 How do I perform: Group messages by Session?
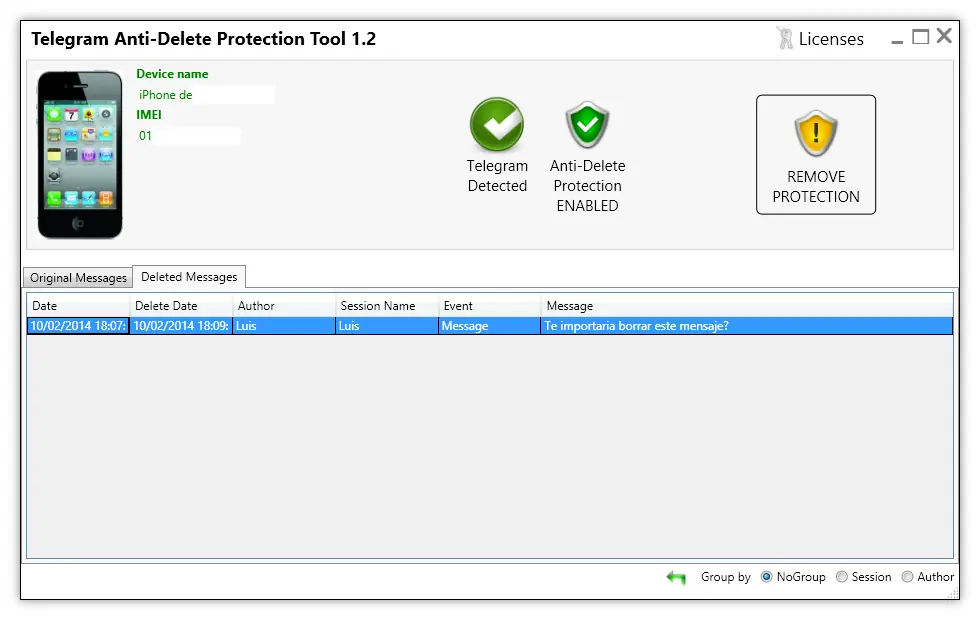[842, 577]
